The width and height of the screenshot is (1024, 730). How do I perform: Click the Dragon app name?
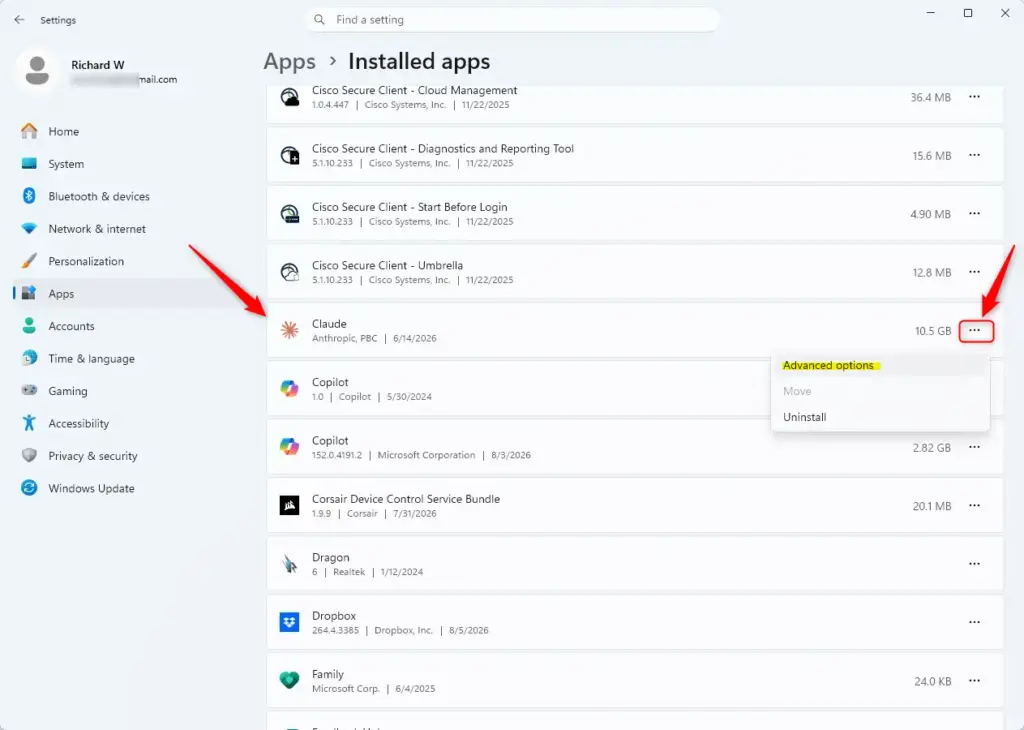point(330,558)
